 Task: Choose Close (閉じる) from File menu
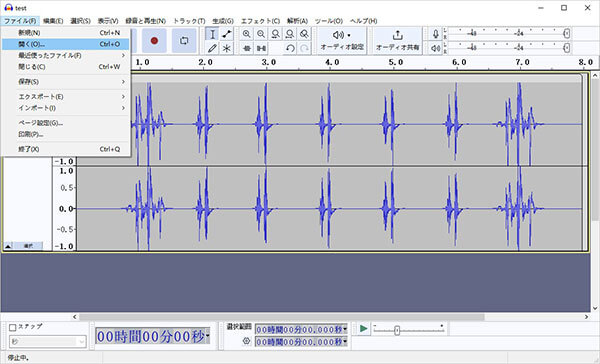[x=65, y=67]
